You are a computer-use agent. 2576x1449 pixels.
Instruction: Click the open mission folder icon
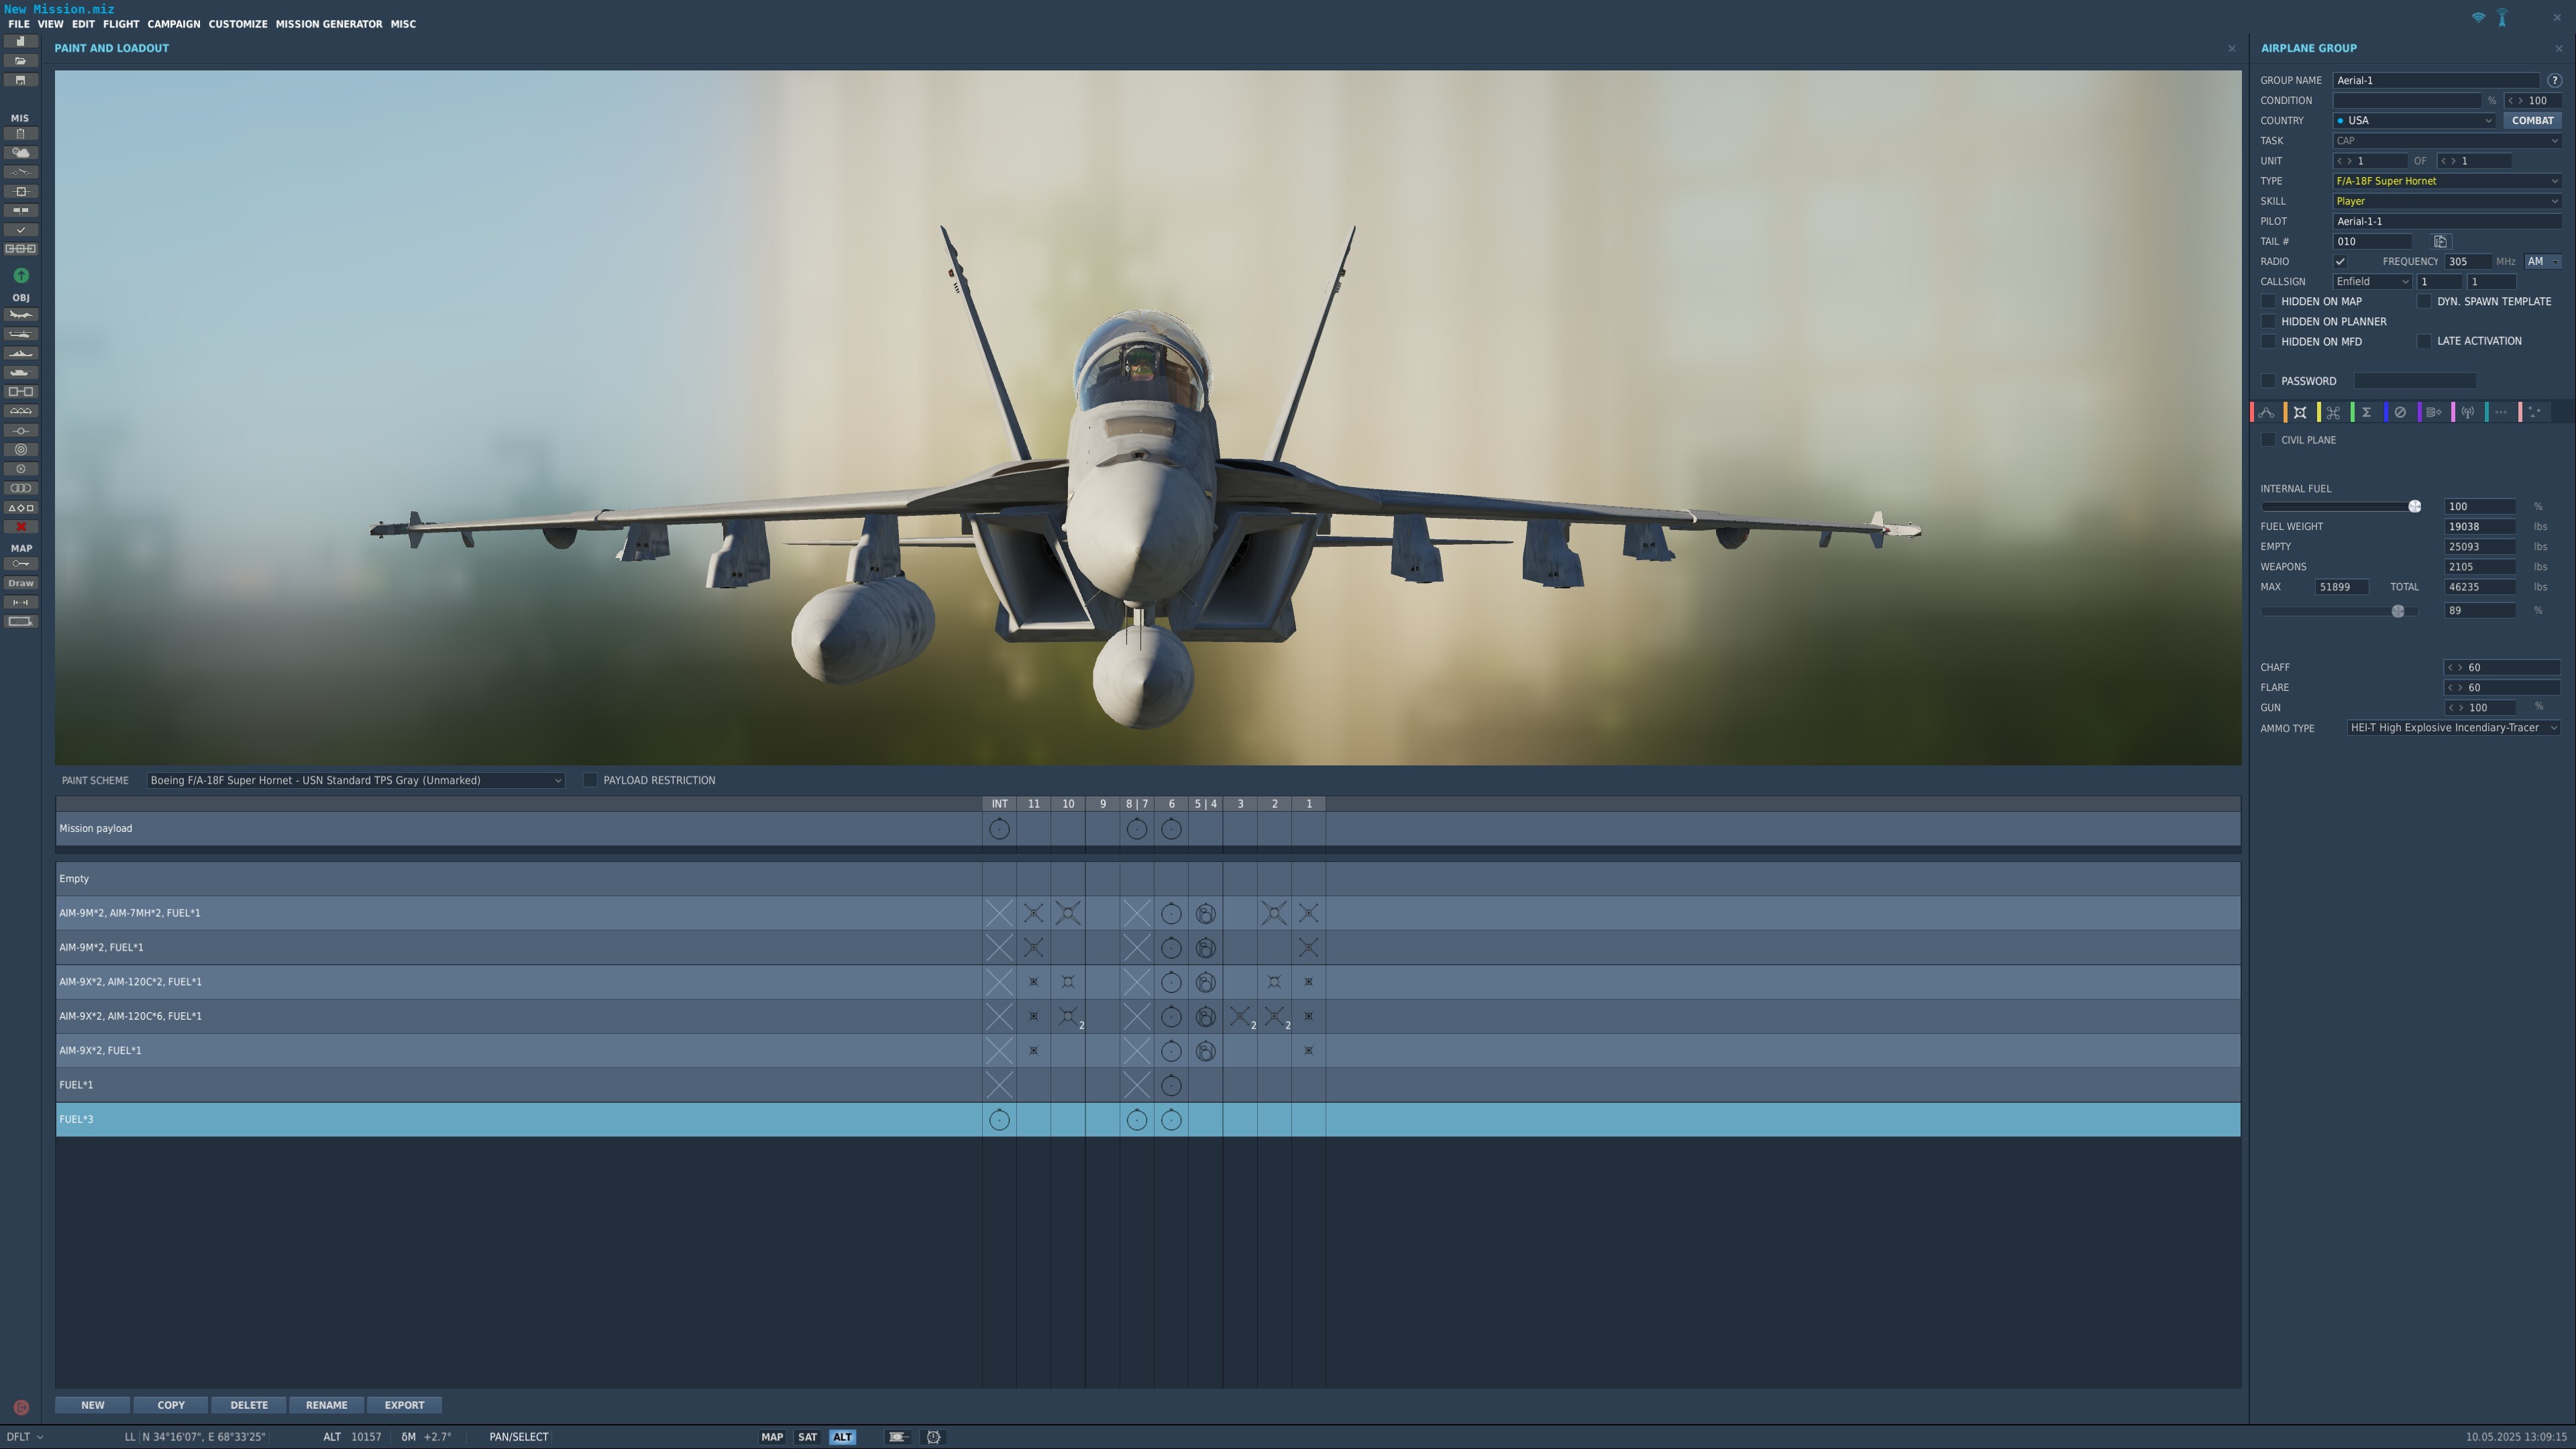(x=20, y=61)
